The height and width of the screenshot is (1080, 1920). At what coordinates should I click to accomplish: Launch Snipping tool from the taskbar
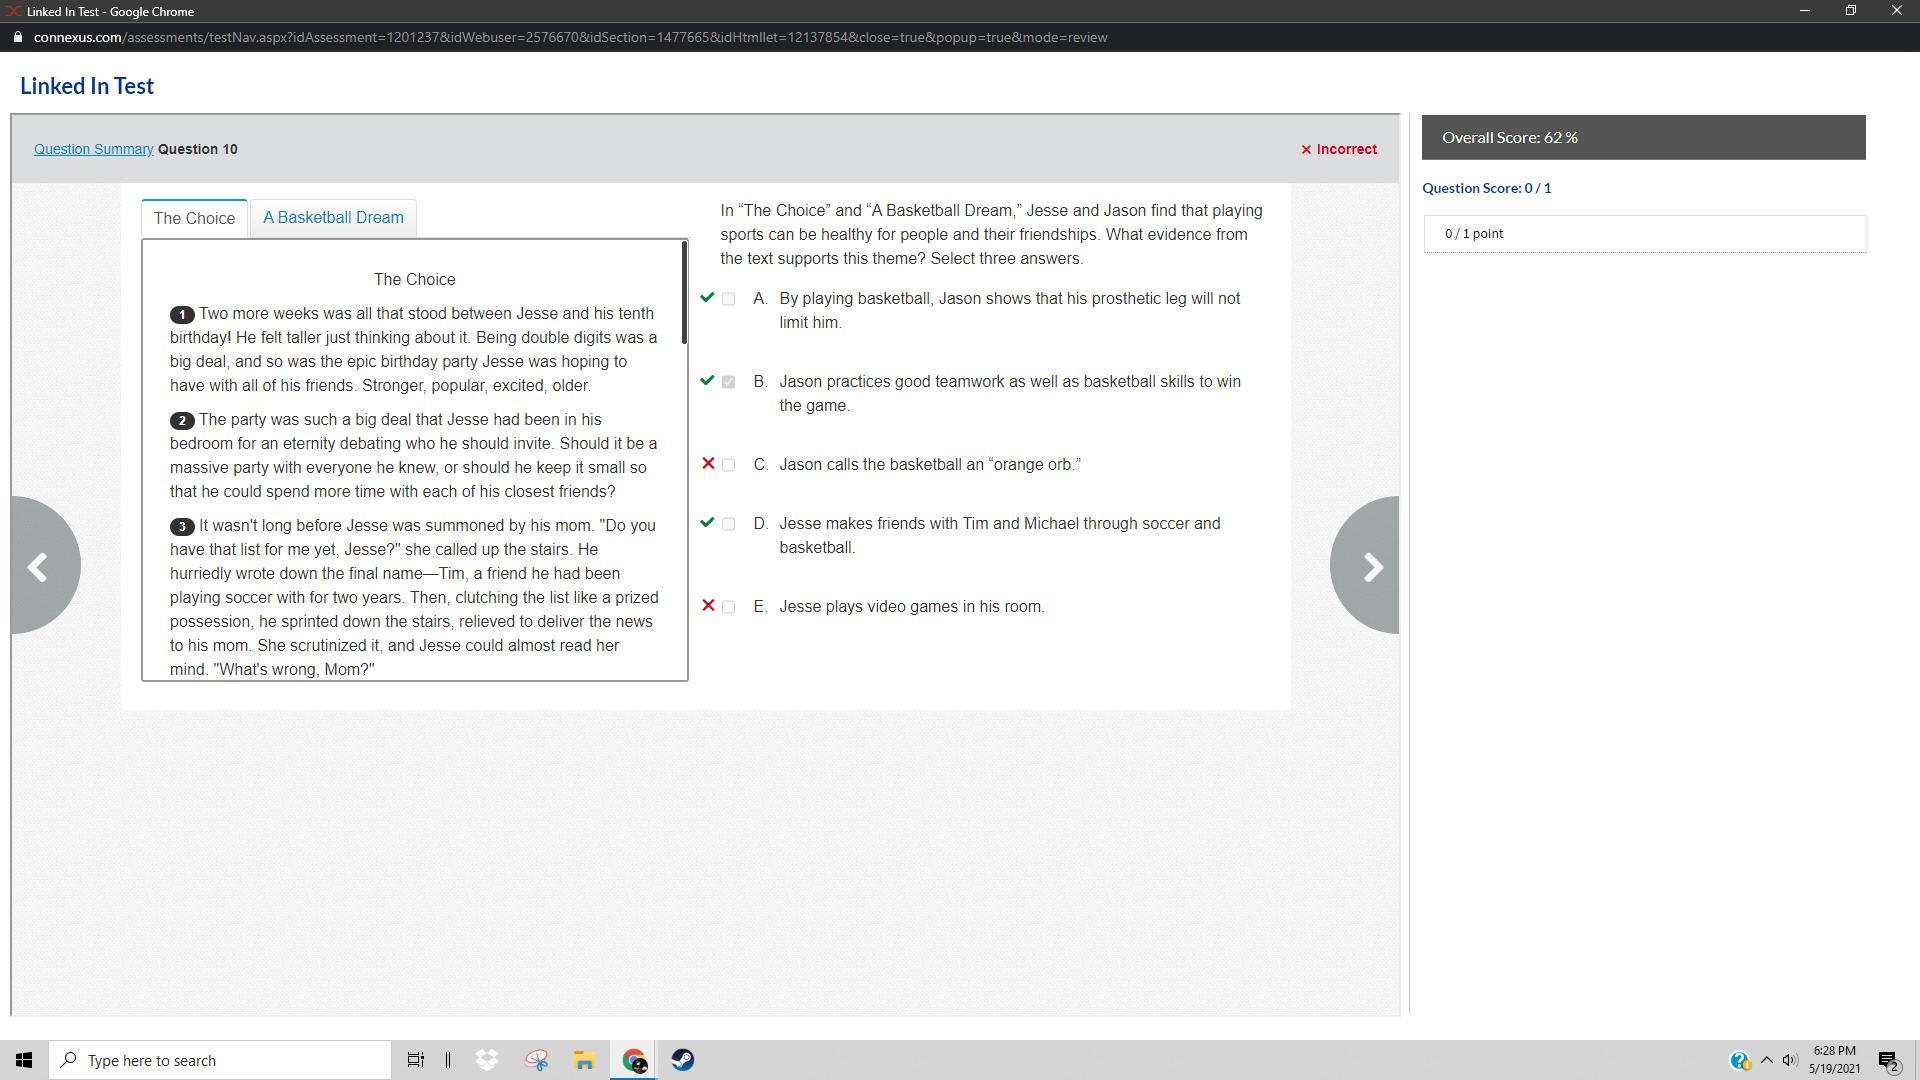(x=536, y=1060)
